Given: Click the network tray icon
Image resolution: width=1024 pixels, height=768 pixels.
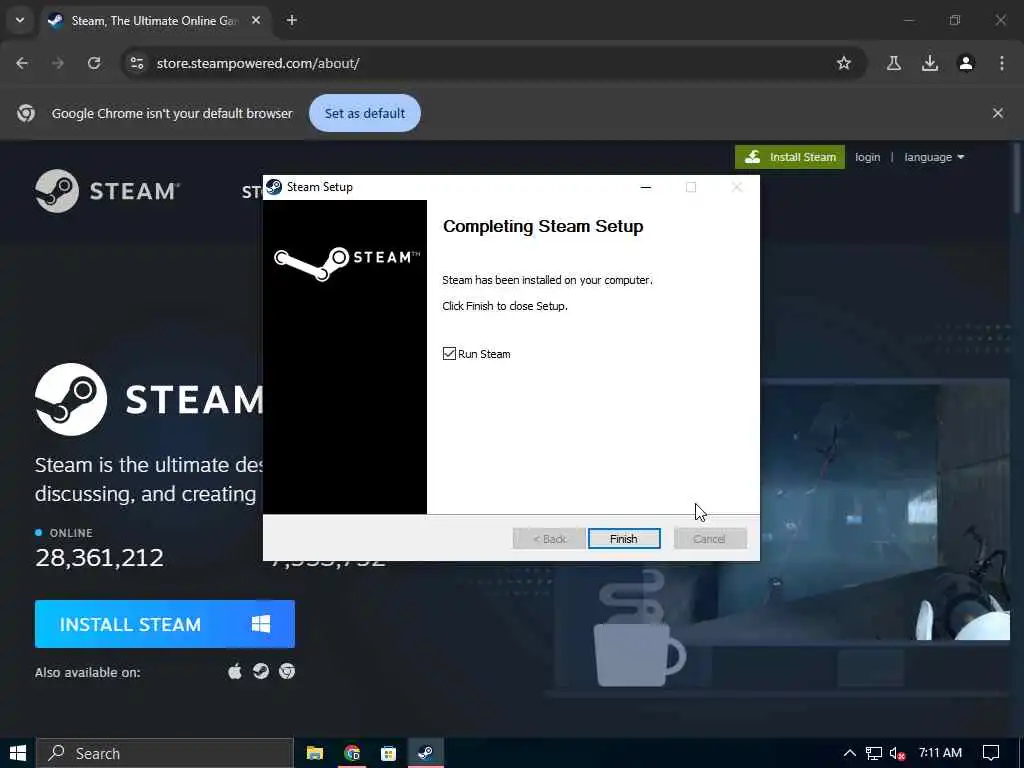Looking at the screenshot, I should (x=874, y=754).
